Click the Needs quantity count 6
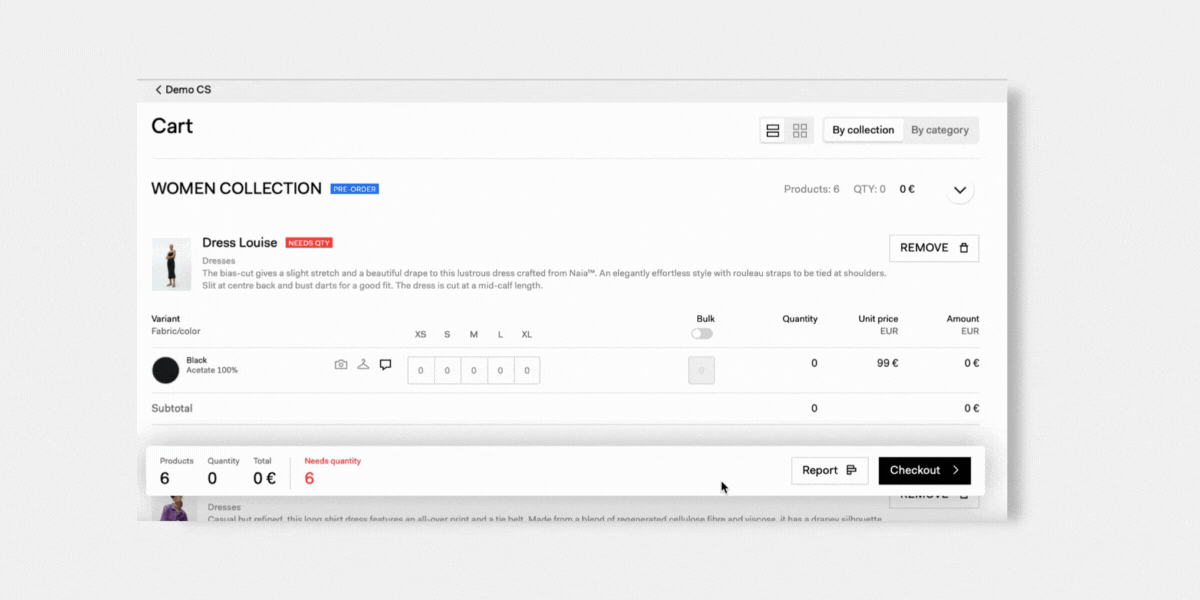Viewport: 1200px width, 600px height. tap(309, 478)
